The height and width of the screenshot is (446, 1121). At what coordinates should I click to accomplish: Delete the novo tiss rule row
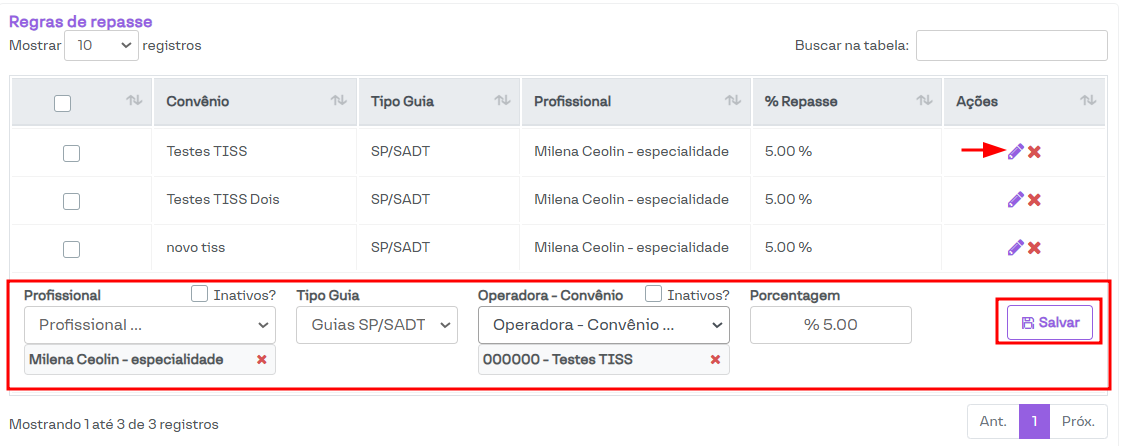[x=1035, y=248]
